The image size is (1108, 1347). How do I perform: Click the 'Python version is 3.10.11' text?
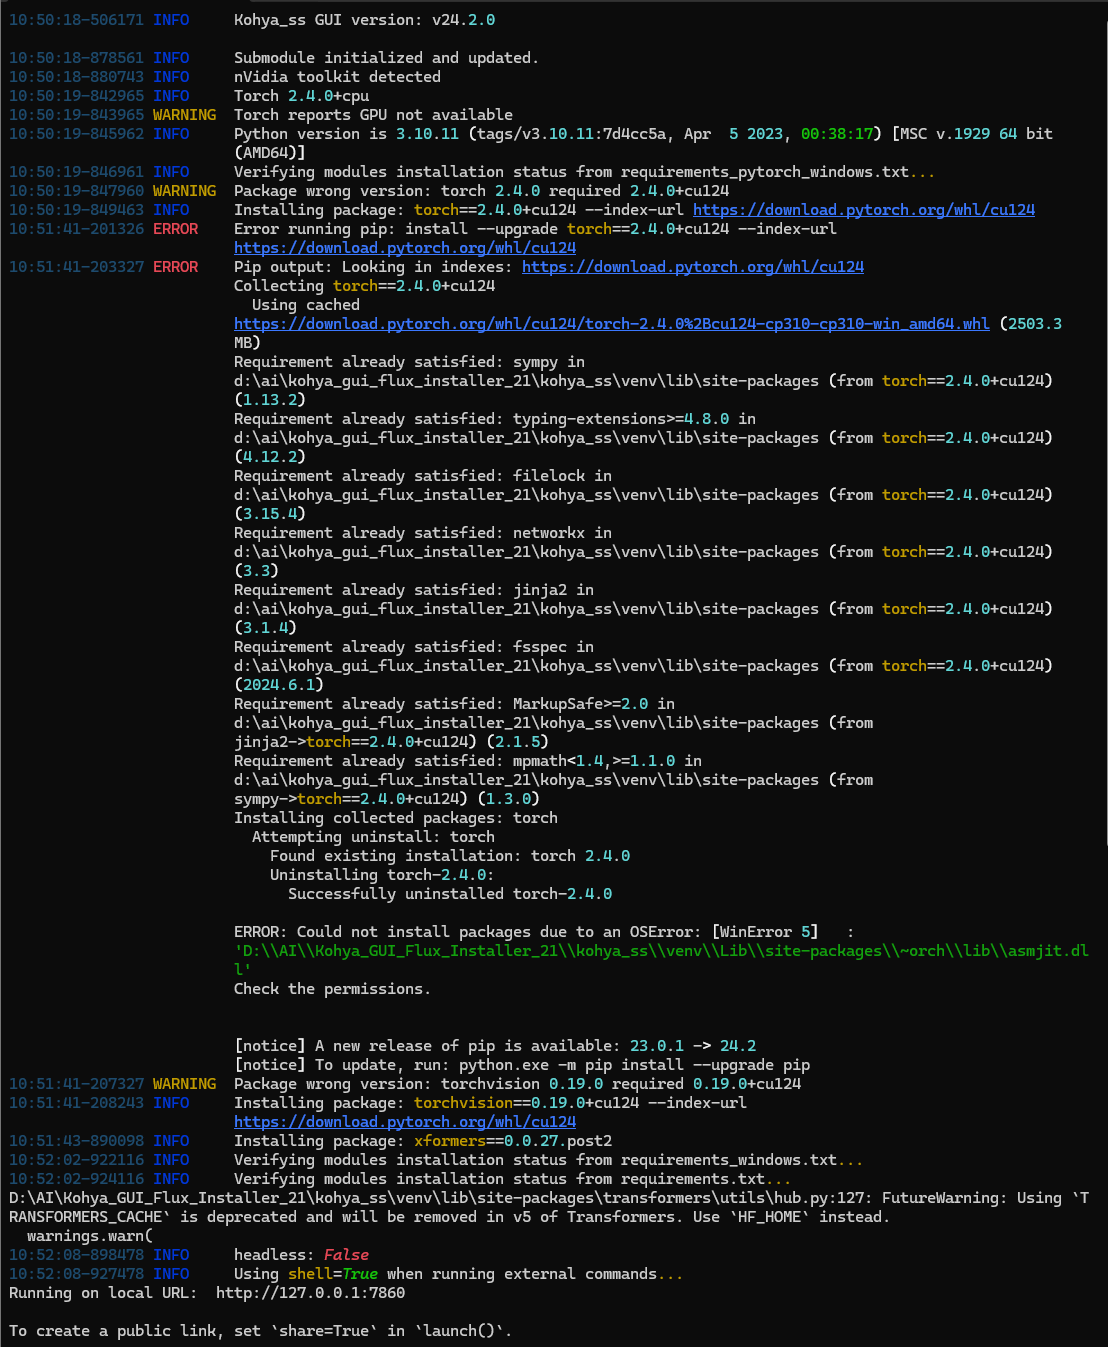click(x=346, y=134)
